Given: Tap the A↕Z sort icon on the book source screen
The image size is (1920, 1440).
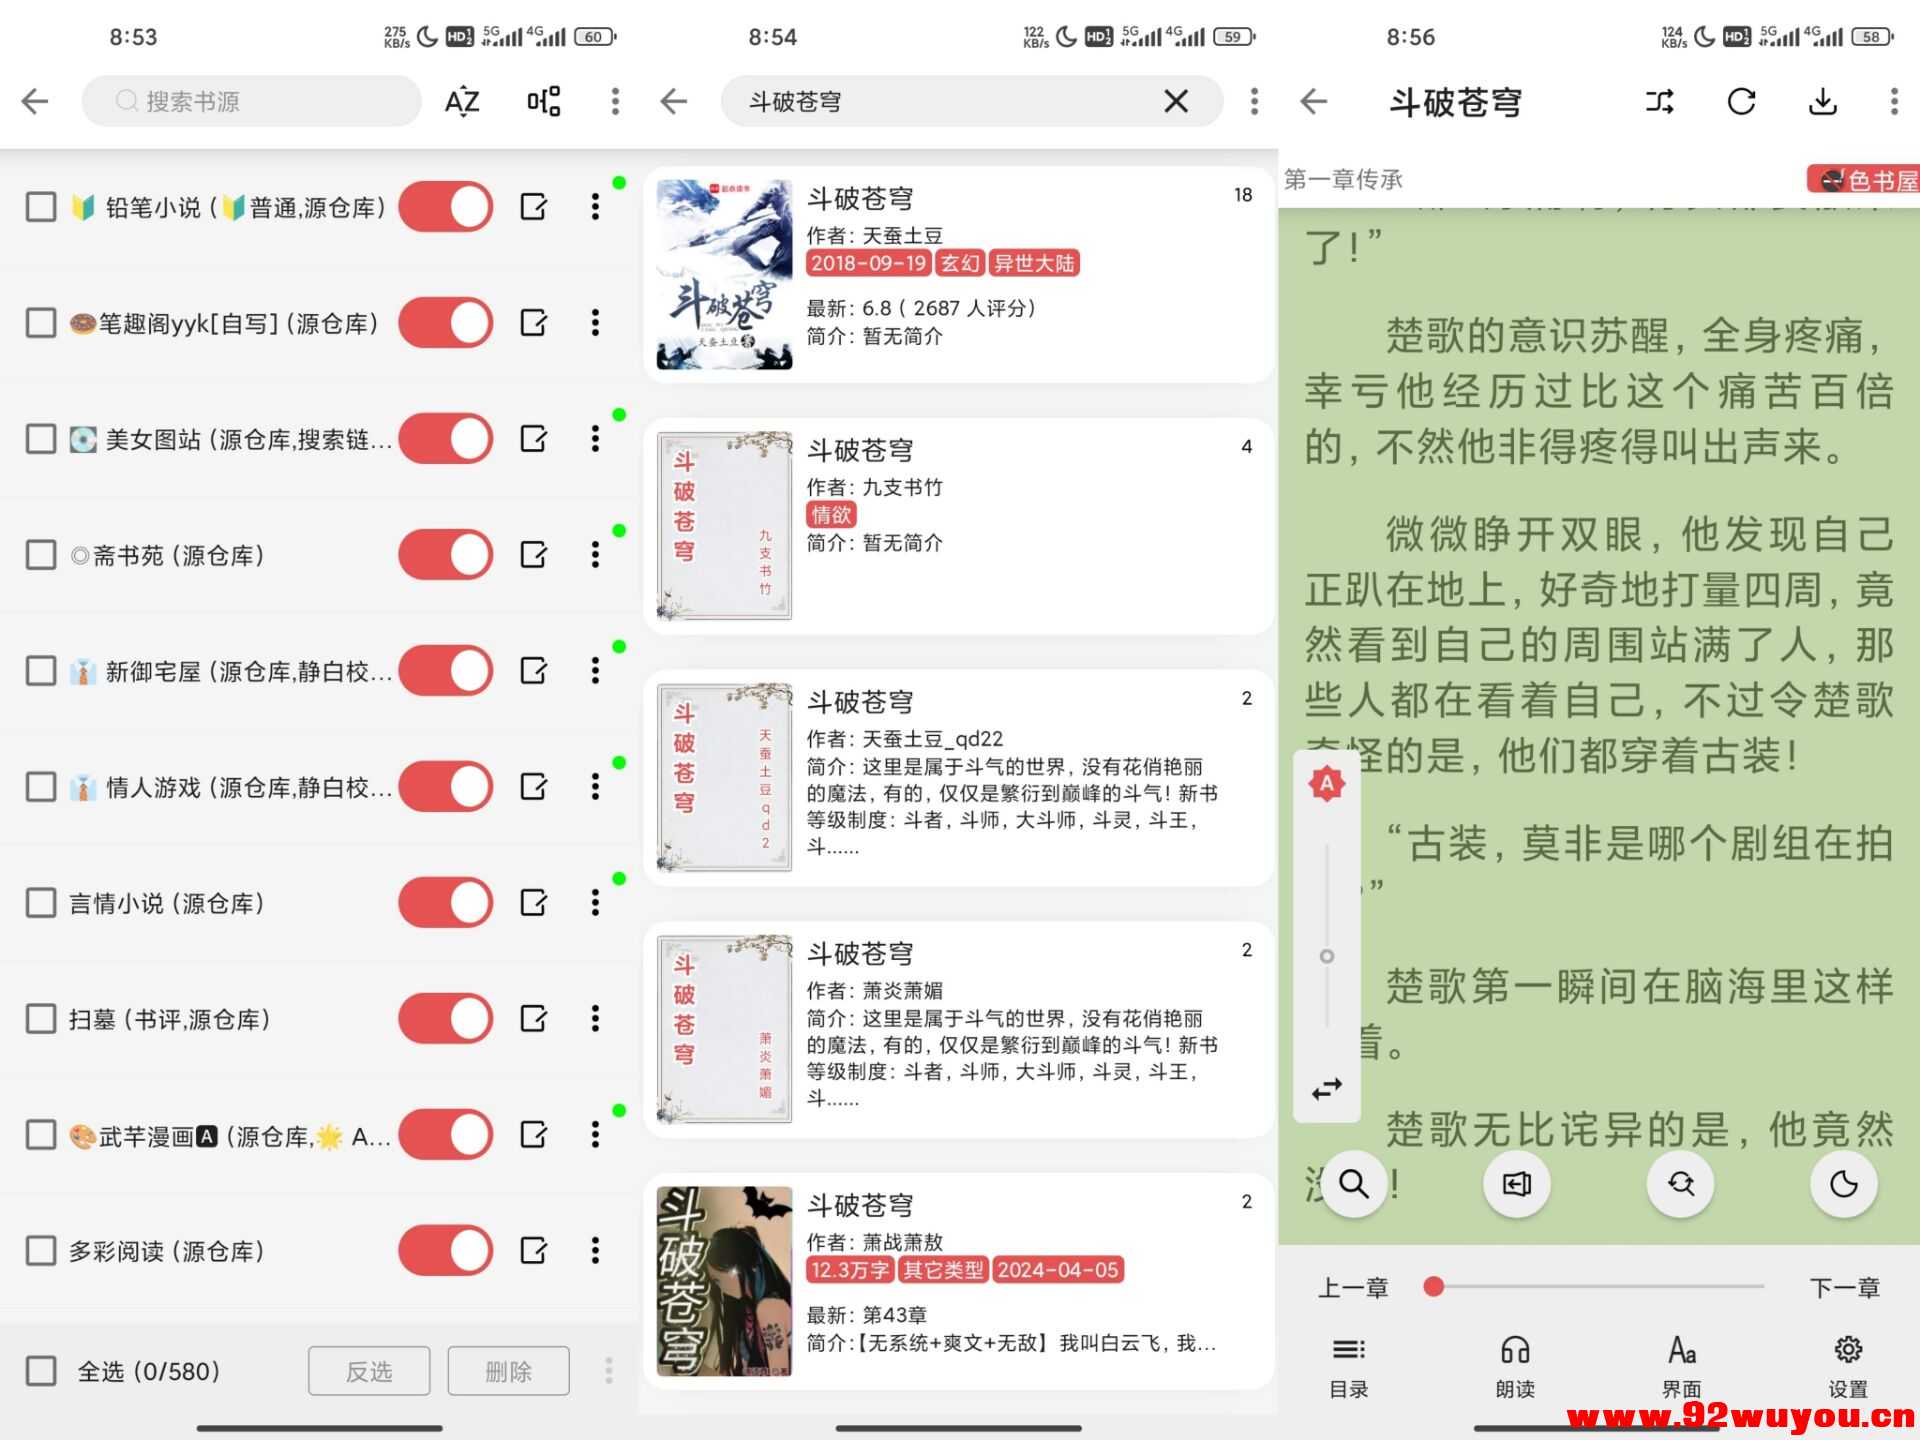Looking at the screenshot, I should (x=462, y=101).
